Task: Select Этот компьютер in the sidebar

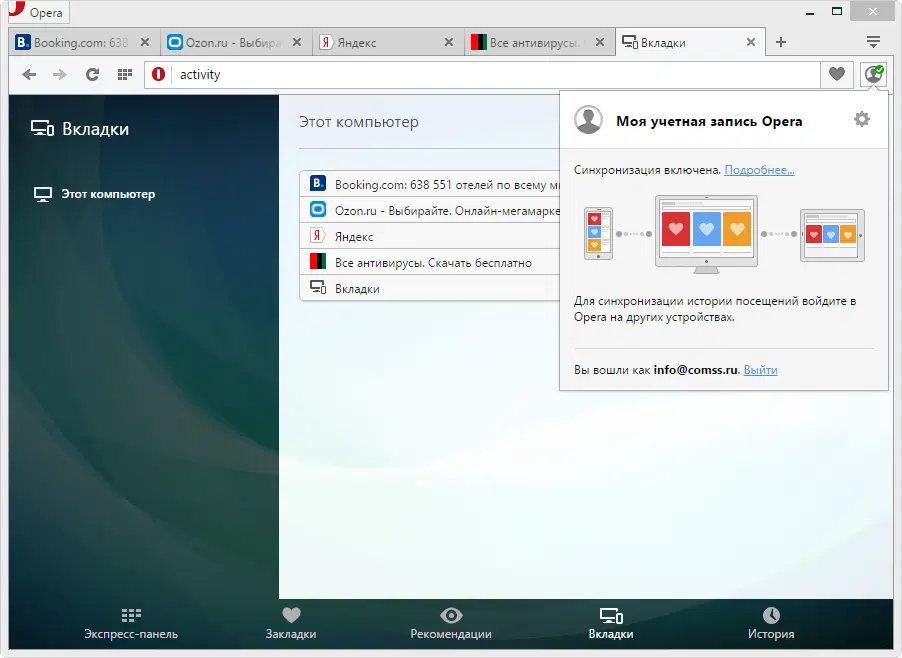Action: click(105, 194)
